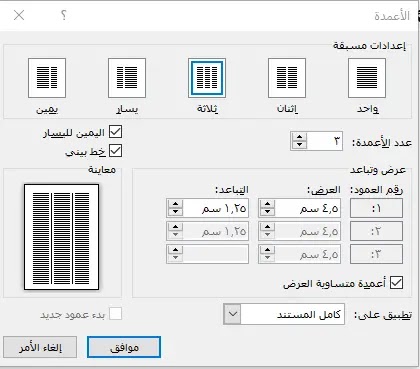Select the إثنان (two columns) preset icon
This screenshot has width=420, height=369.
(287, 78)
